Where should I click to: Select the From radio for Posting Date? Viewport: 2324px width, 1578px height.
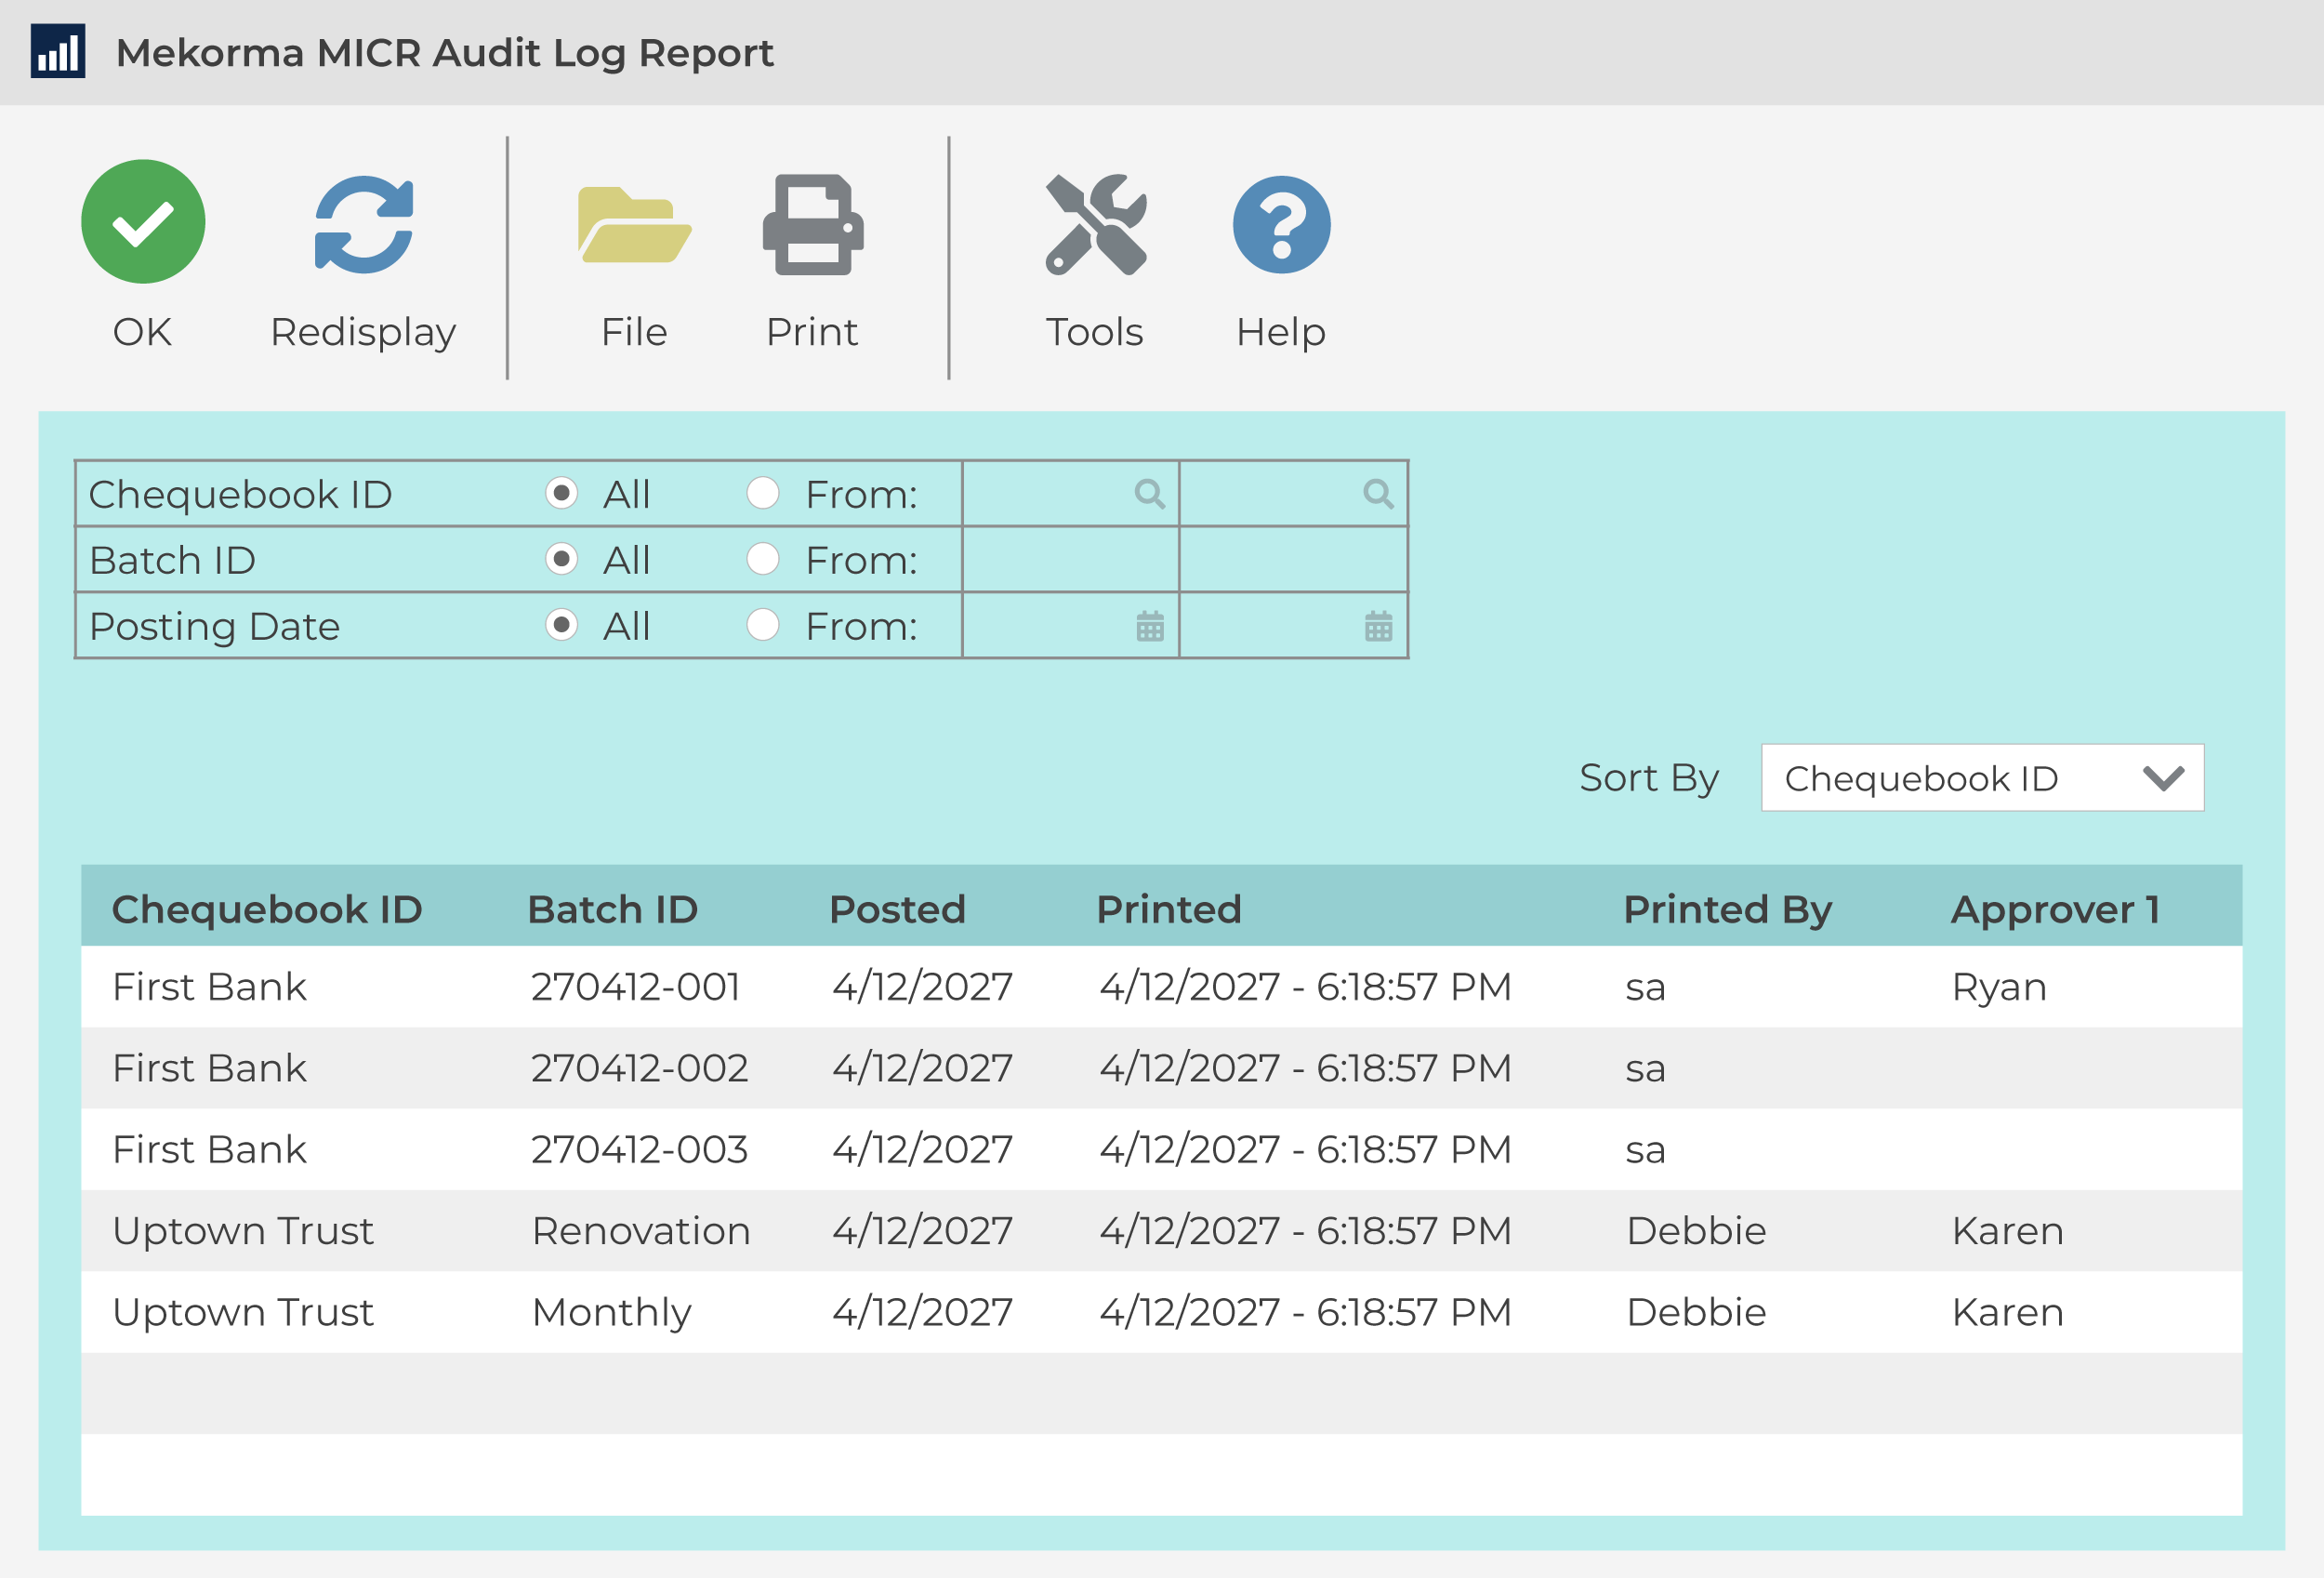coord(764,627)
